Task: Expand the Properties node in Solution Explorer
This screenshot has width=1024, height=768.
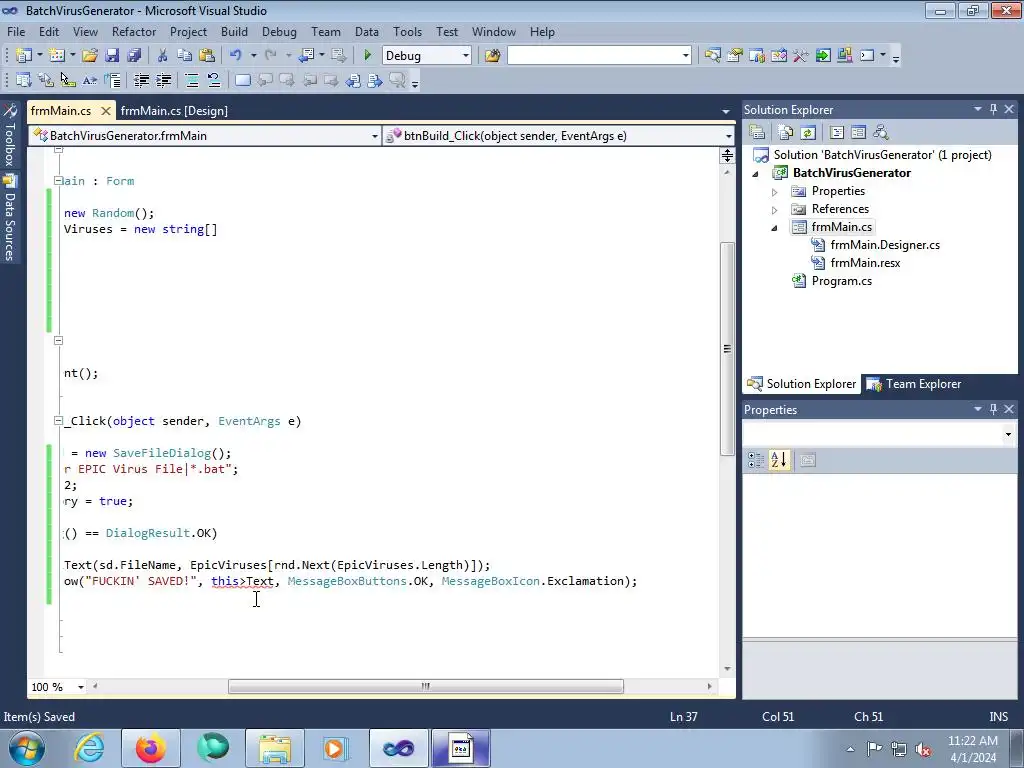Action: point(775,192)
